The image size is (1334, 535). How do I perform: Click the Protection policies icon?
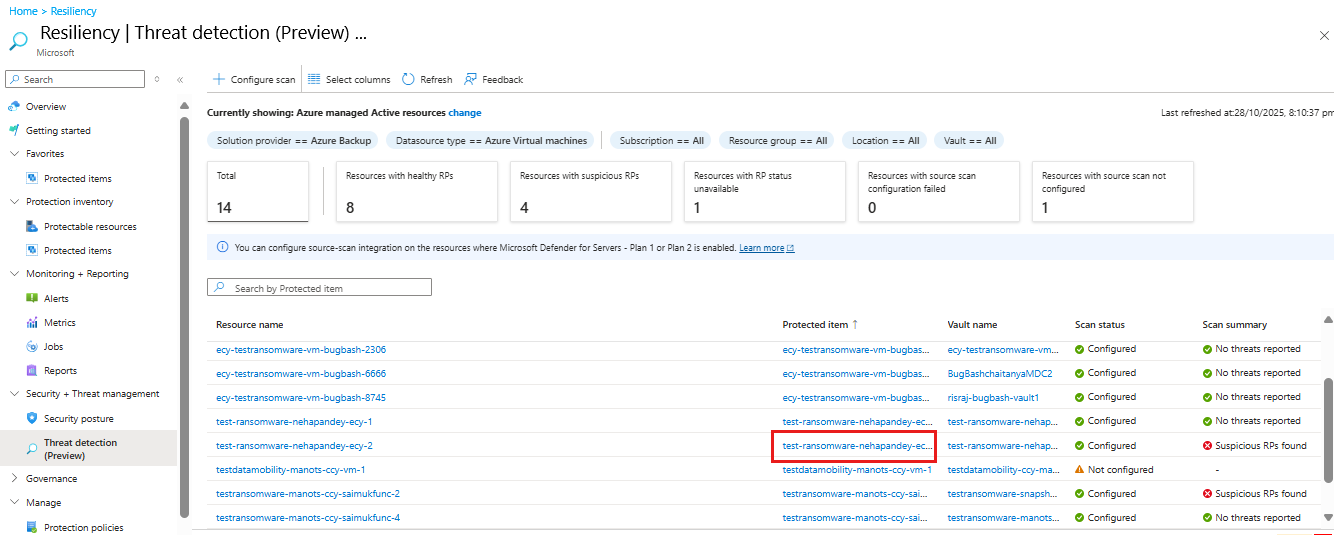32,527
